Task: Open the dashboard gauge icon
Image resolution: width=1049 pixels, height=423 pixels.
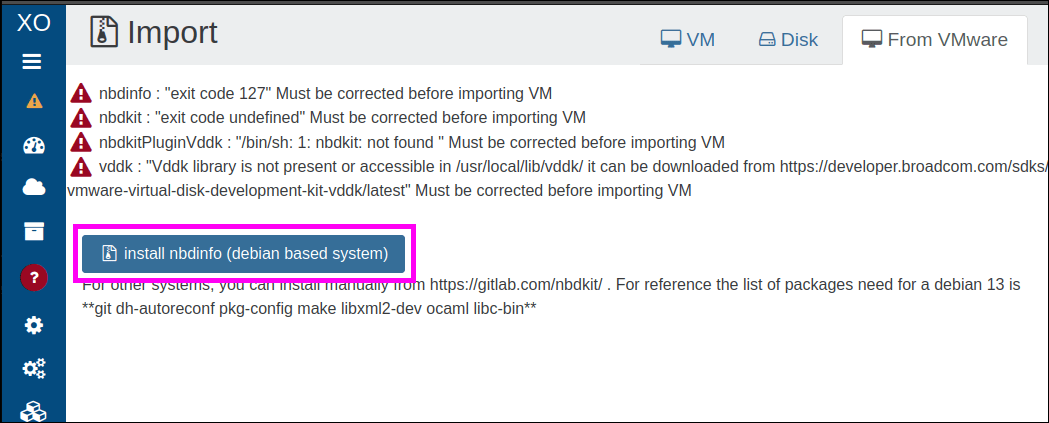Action: (x=33, y=145)
